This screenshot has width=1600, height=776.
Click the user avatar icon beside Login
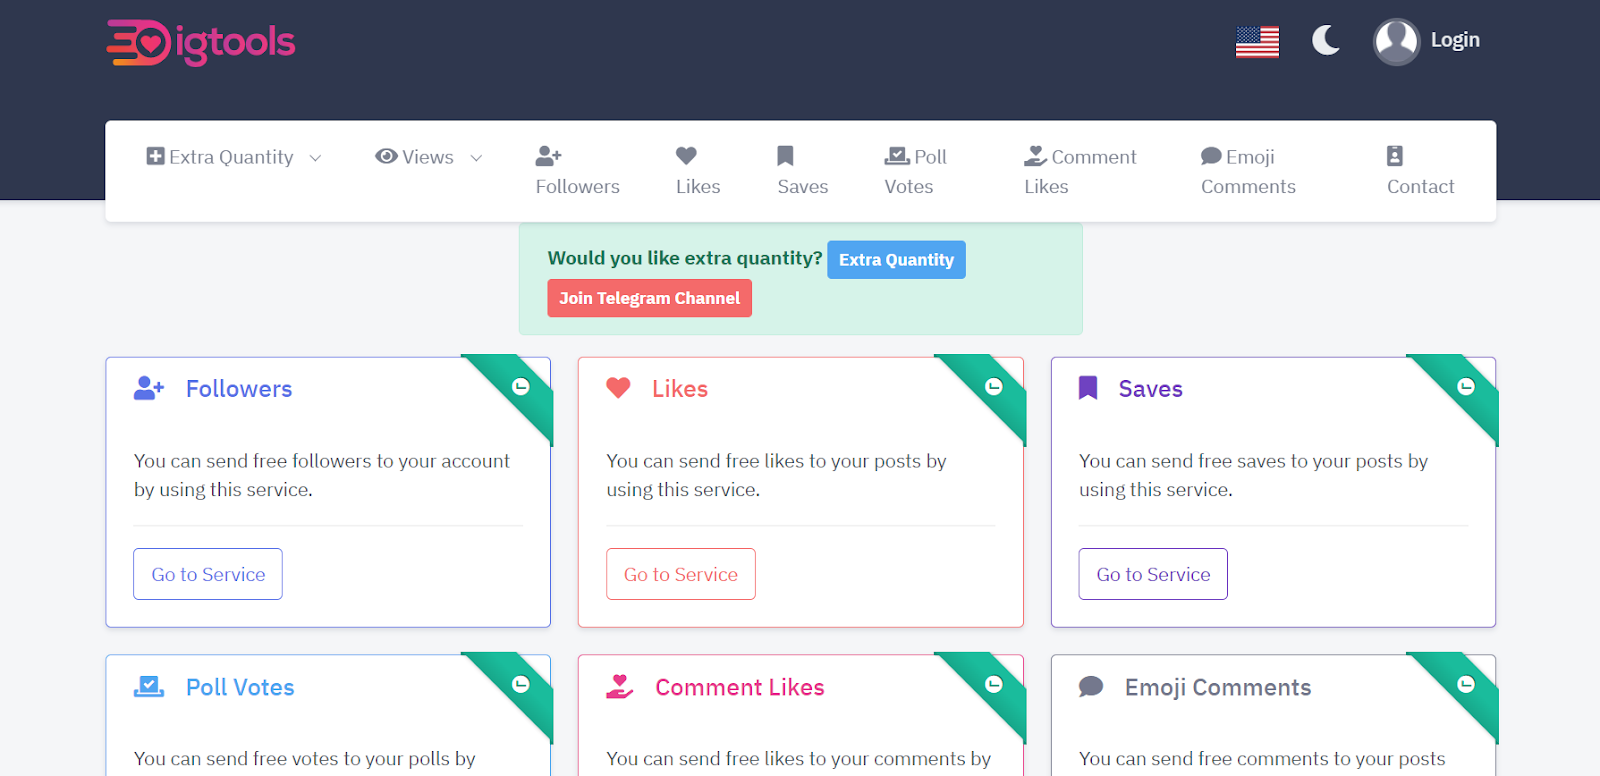coord(1396,42)
